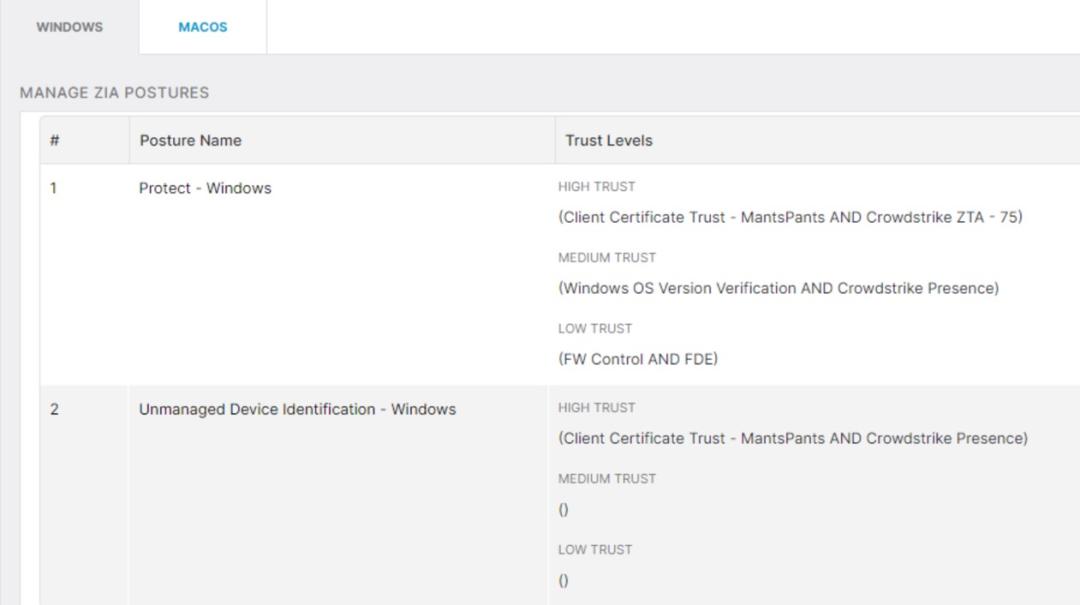Image resolution: width=1080 pixels, height=605 pixels.
Task: Click Medium Trust label for Protect - Windows
Action: click(x=606, y=258)
